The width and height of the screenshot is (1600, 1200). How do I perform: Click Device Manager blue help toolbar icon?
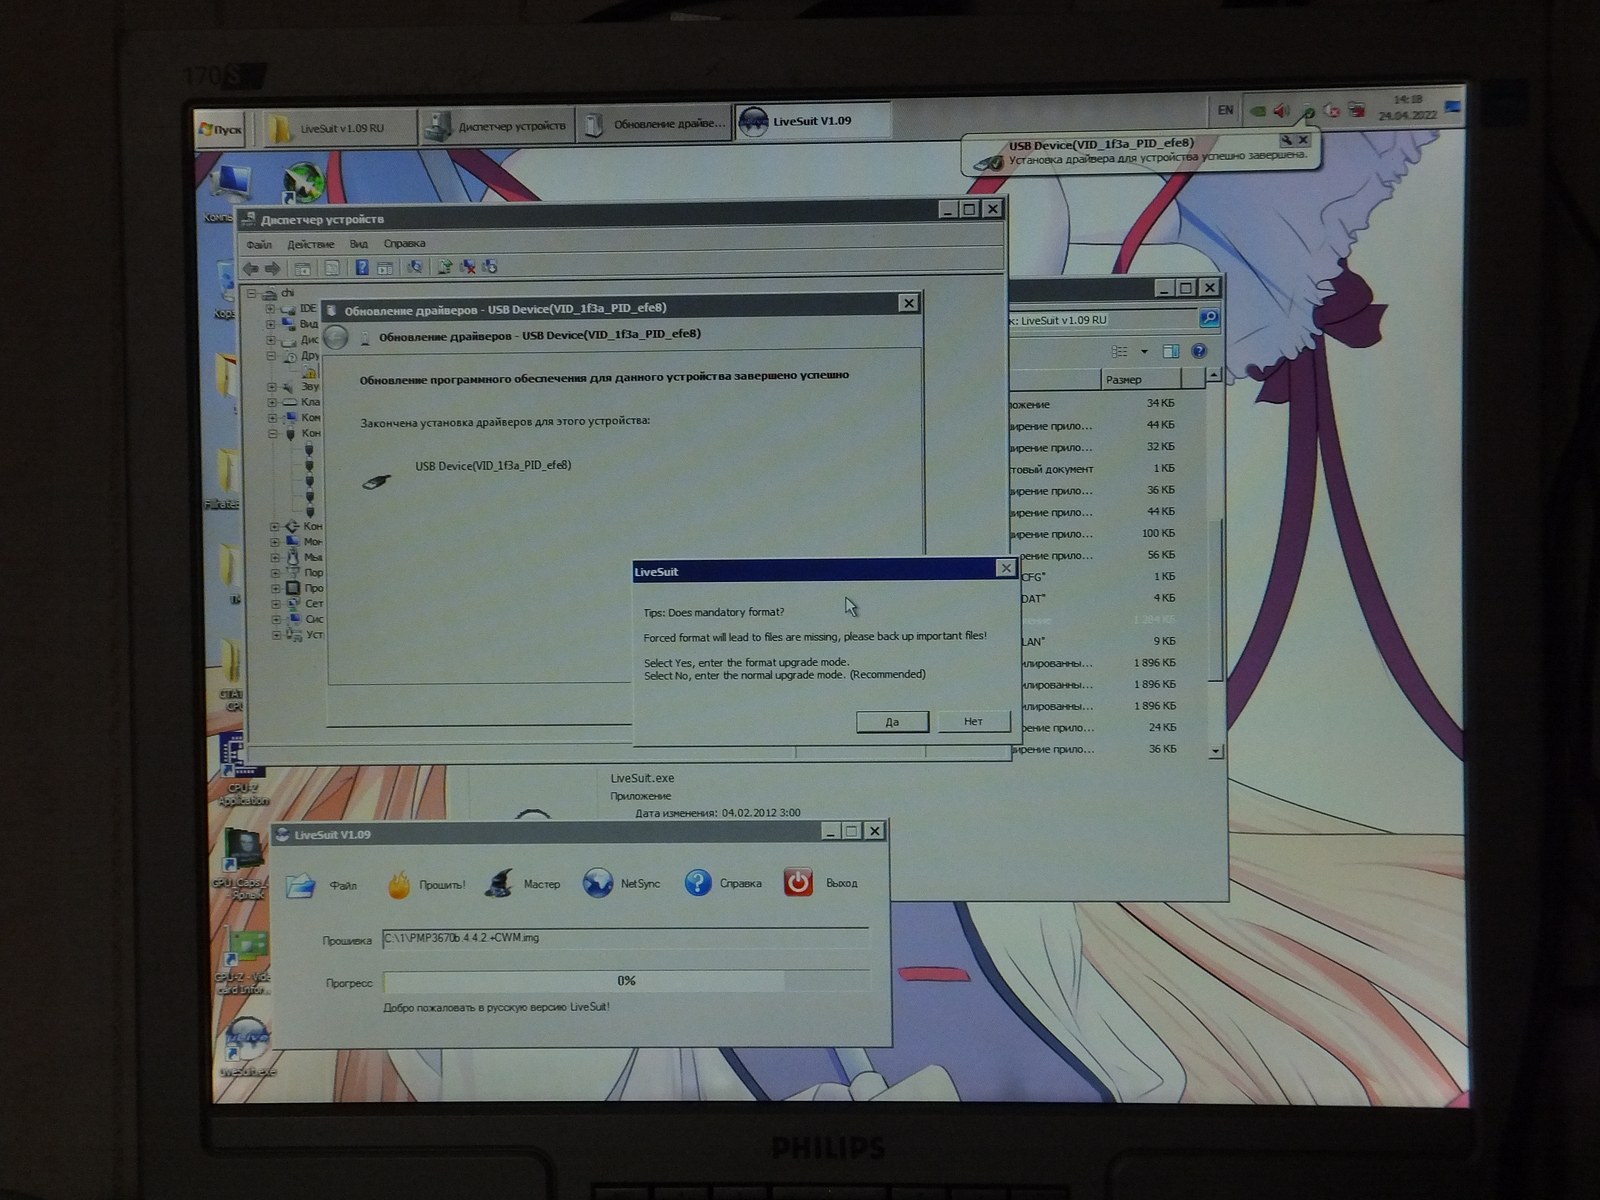tap(362, 267)
